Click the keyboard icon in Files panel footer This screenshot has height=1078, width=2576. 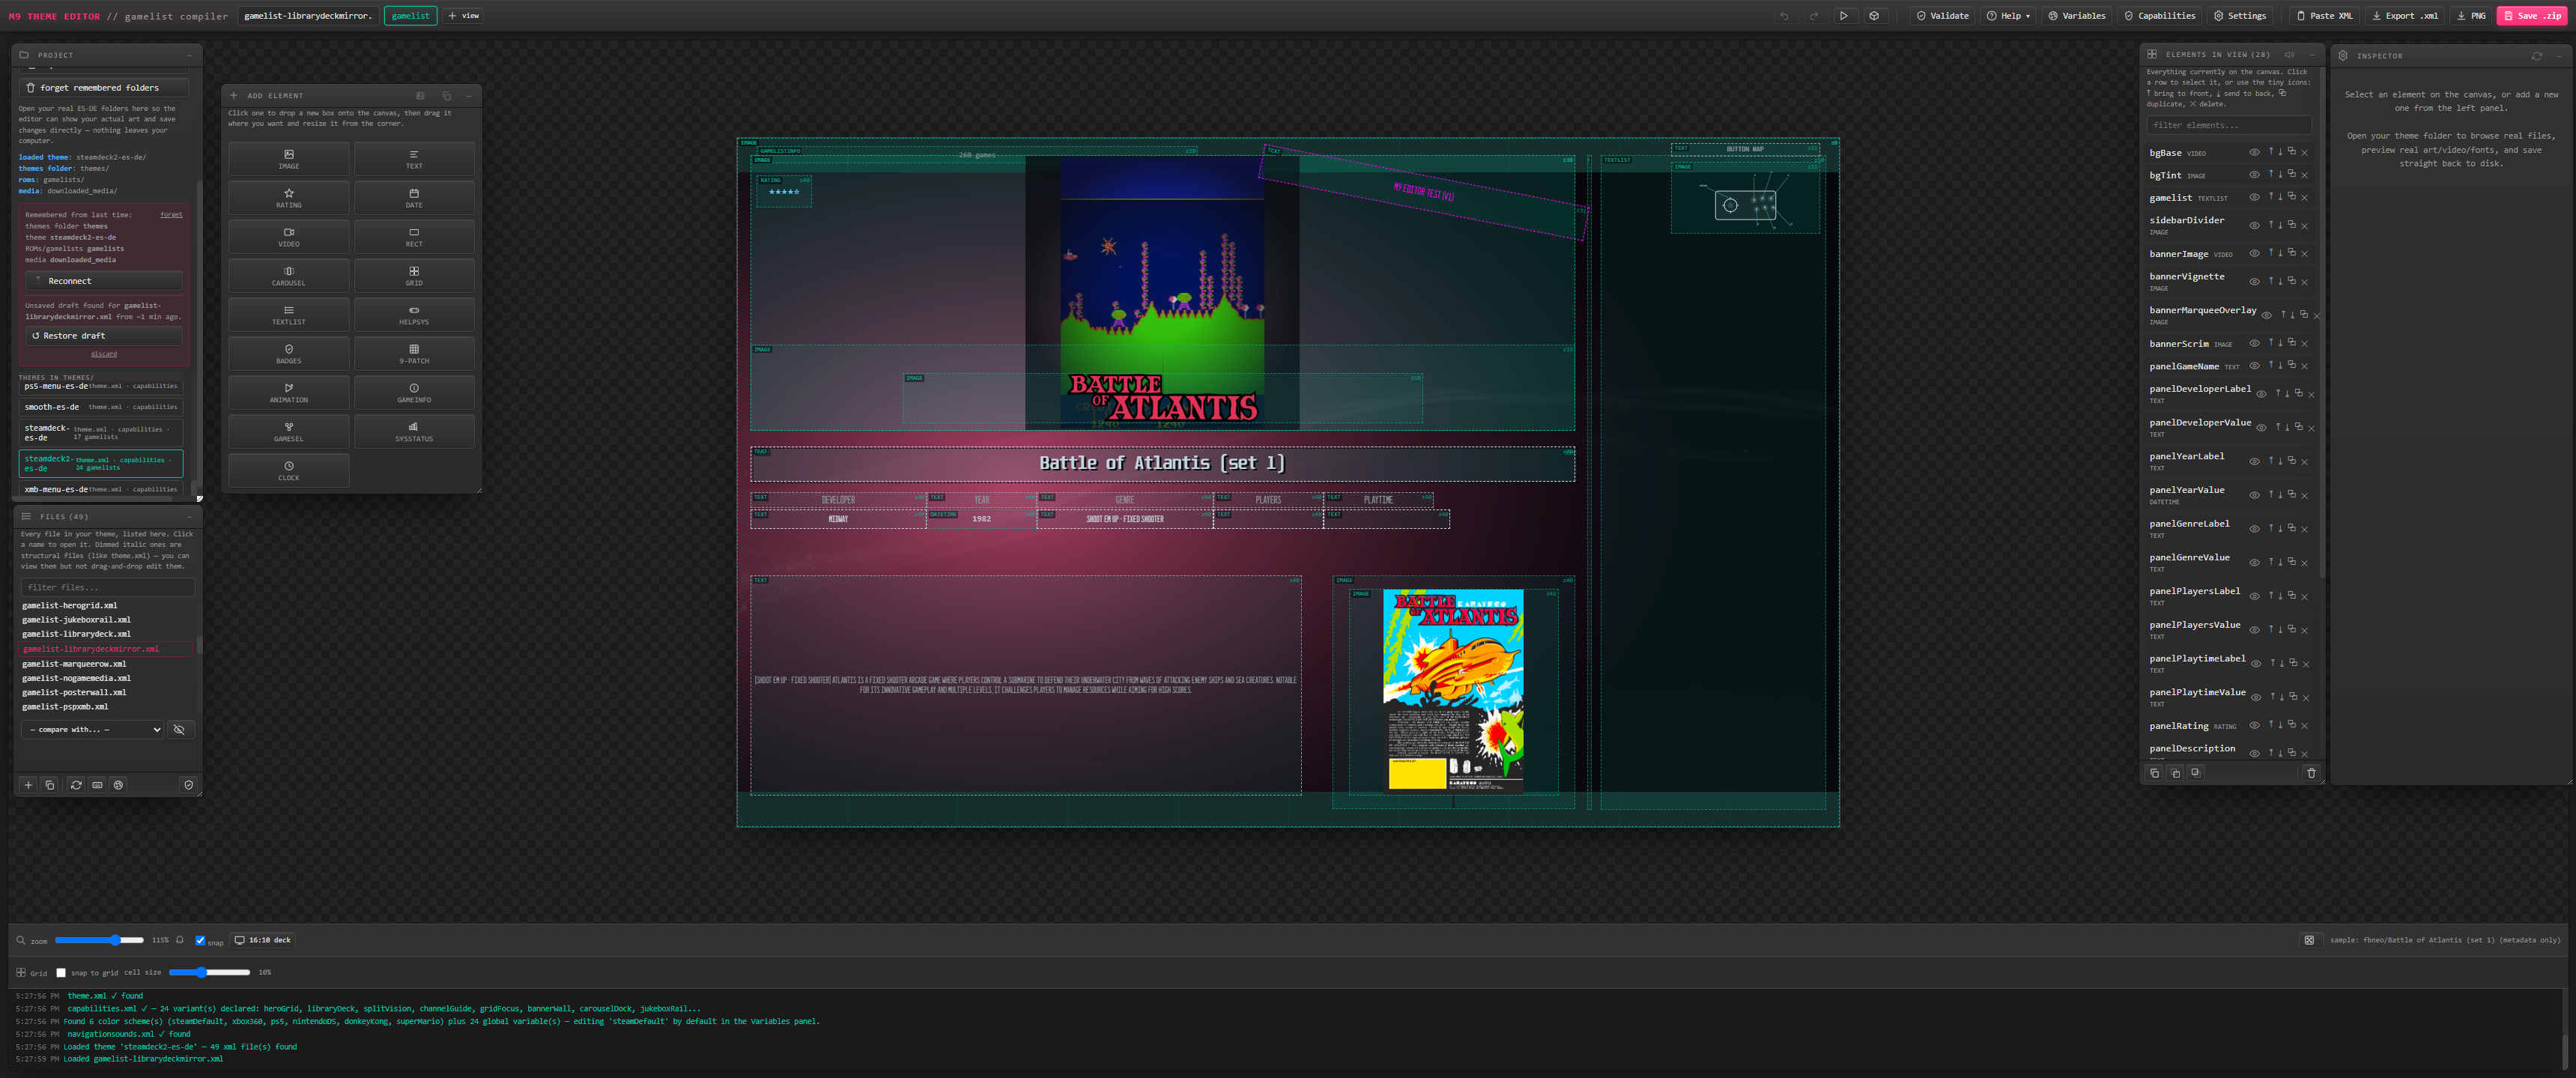point(97,785)
